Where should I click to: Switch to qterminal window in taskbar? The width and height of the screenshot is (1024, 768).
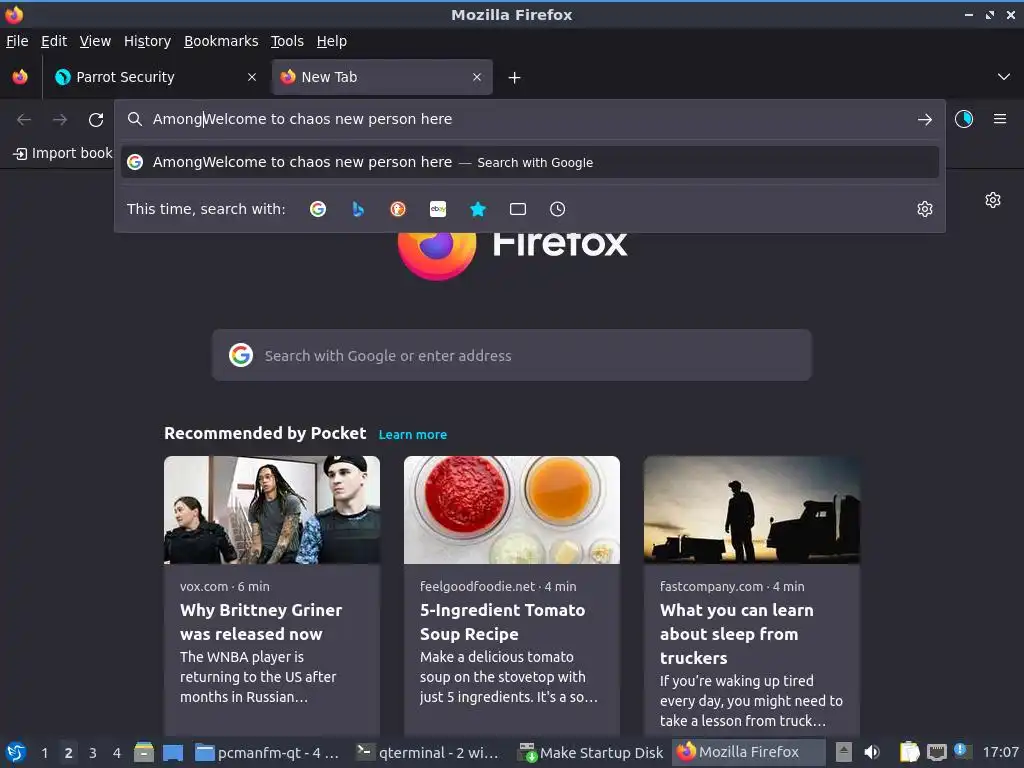click(x=428, y=752)
